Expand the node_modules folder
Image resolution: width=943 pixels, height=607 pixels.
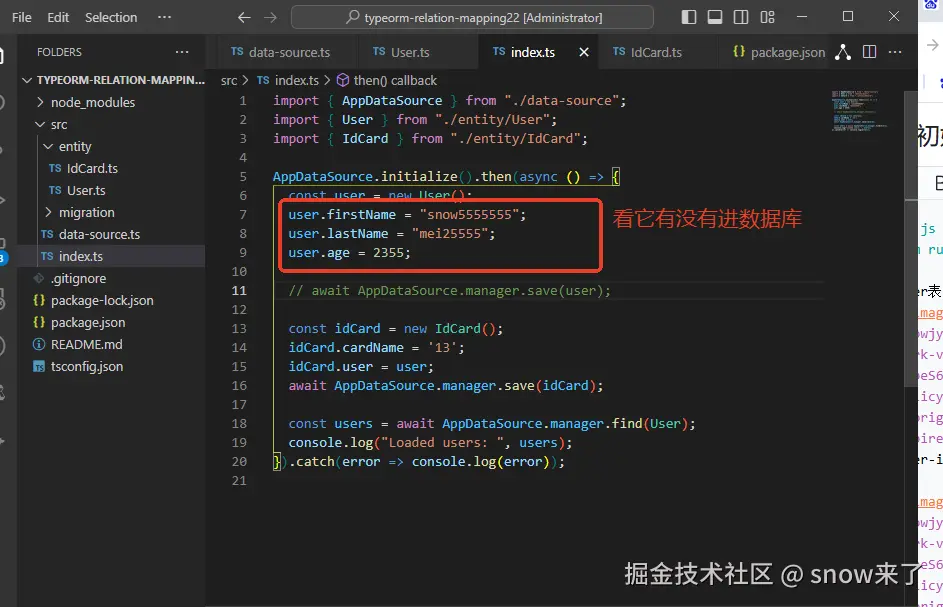tap(111, 102)
